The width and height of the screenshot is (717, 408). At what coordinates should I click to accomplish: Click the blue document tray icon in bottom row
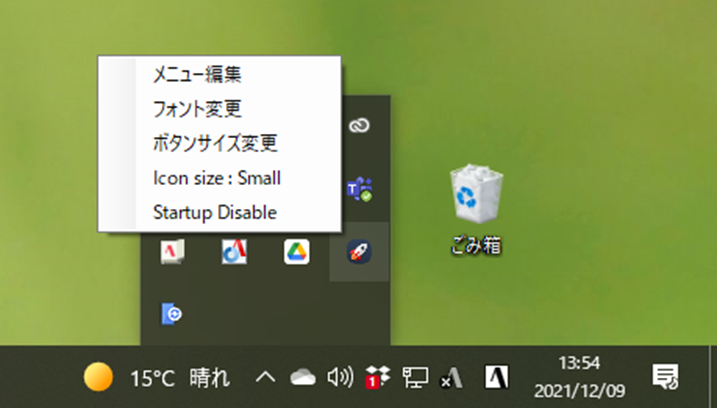(x=171, y=314)
